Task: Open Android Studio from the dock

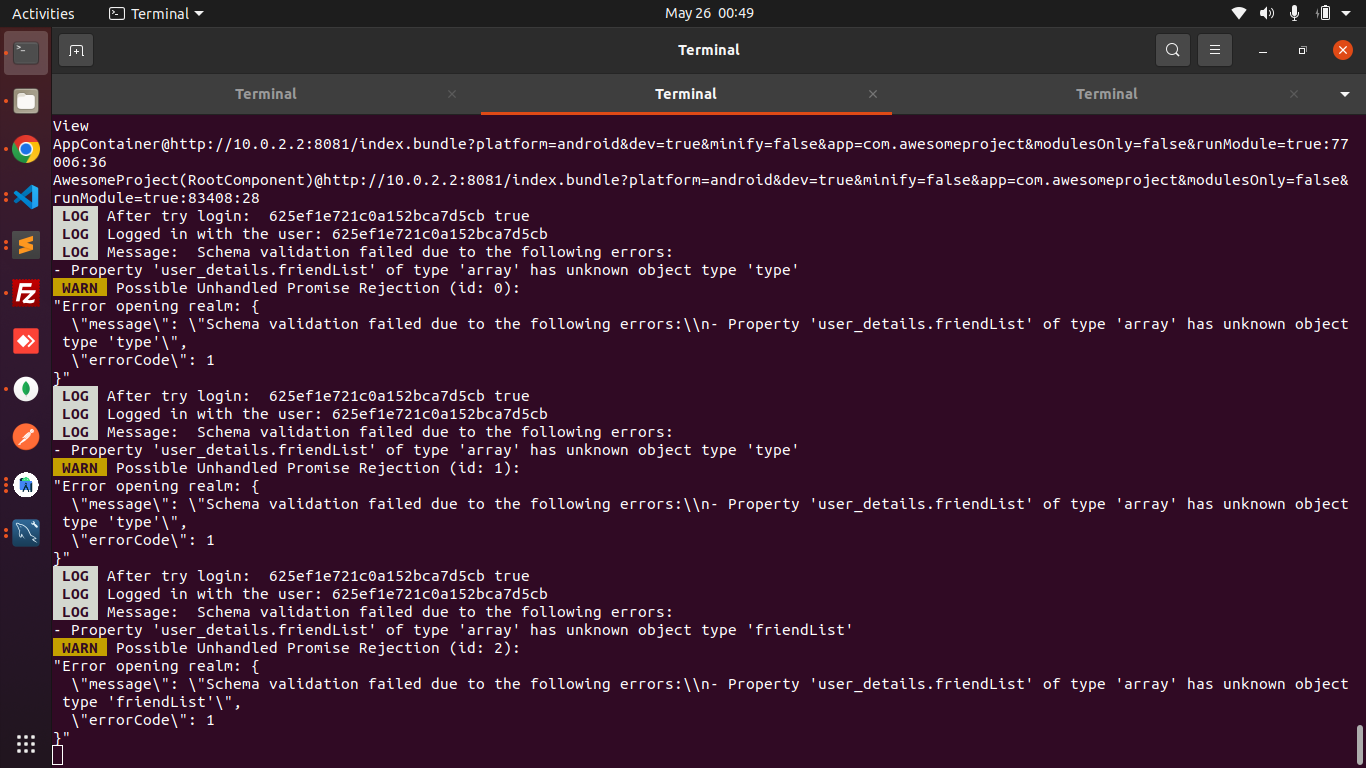Action: (26, 485)
